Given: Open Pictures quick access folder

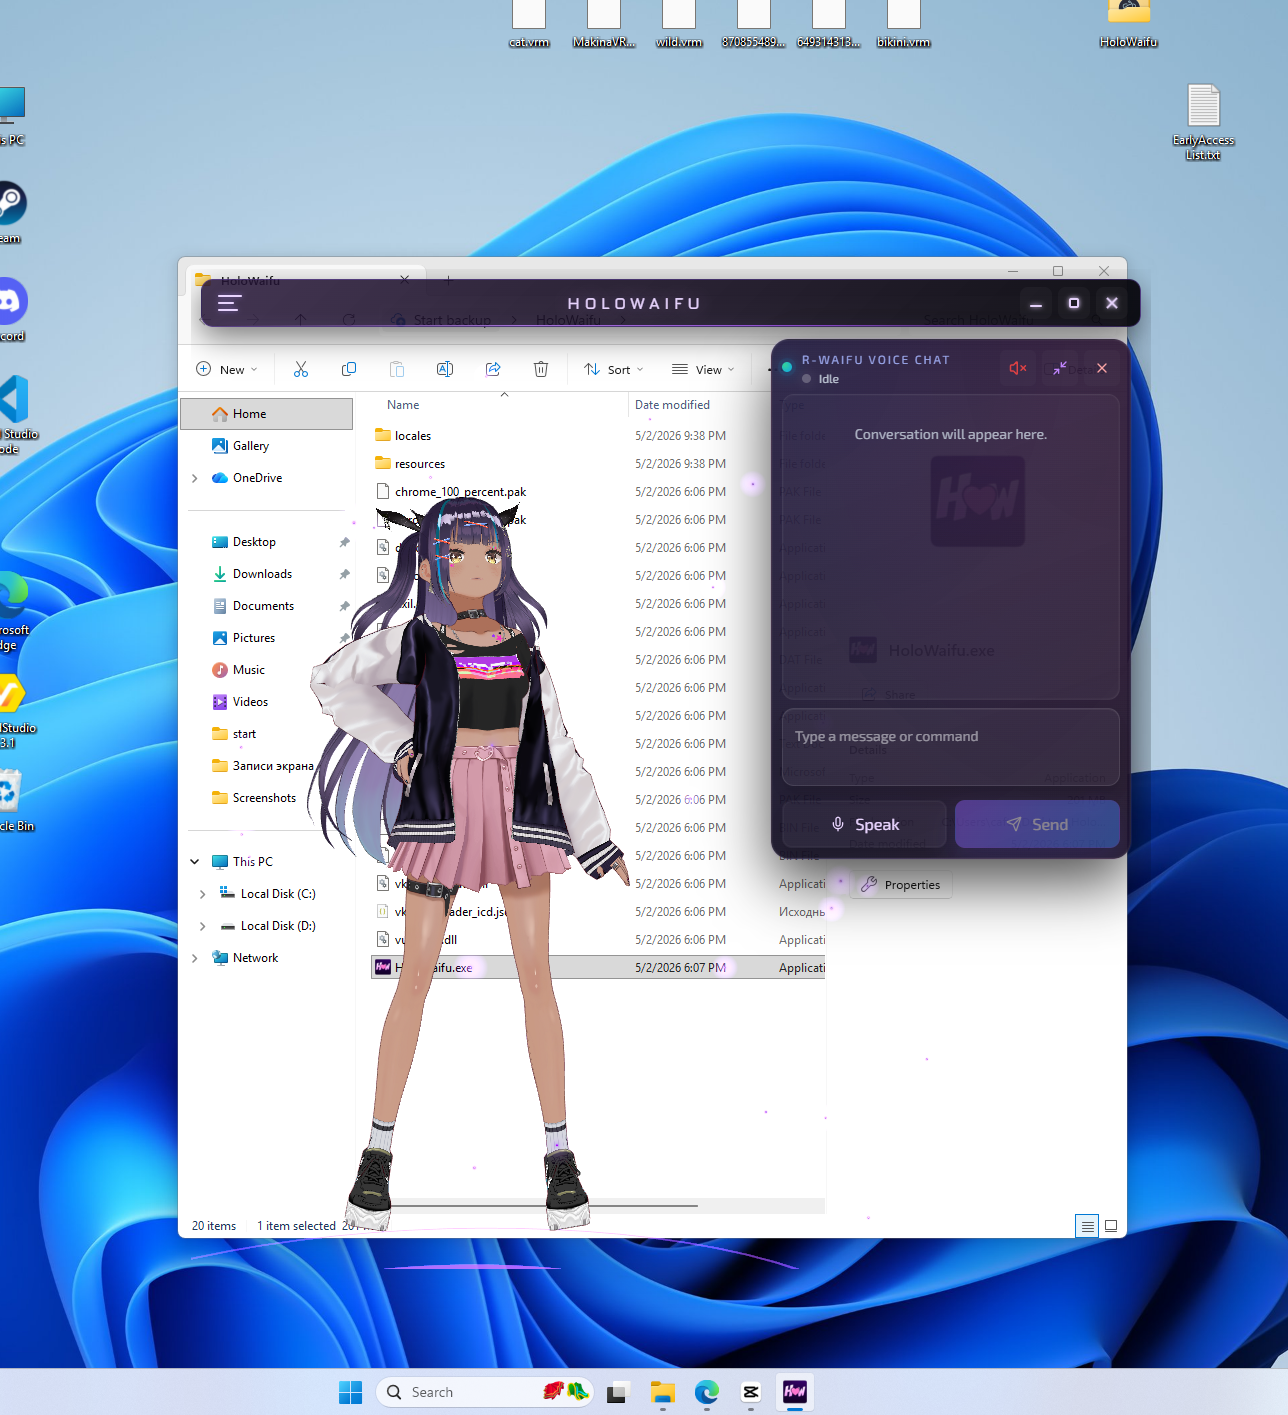Looking at the screenshot, I should pos(253,638).
